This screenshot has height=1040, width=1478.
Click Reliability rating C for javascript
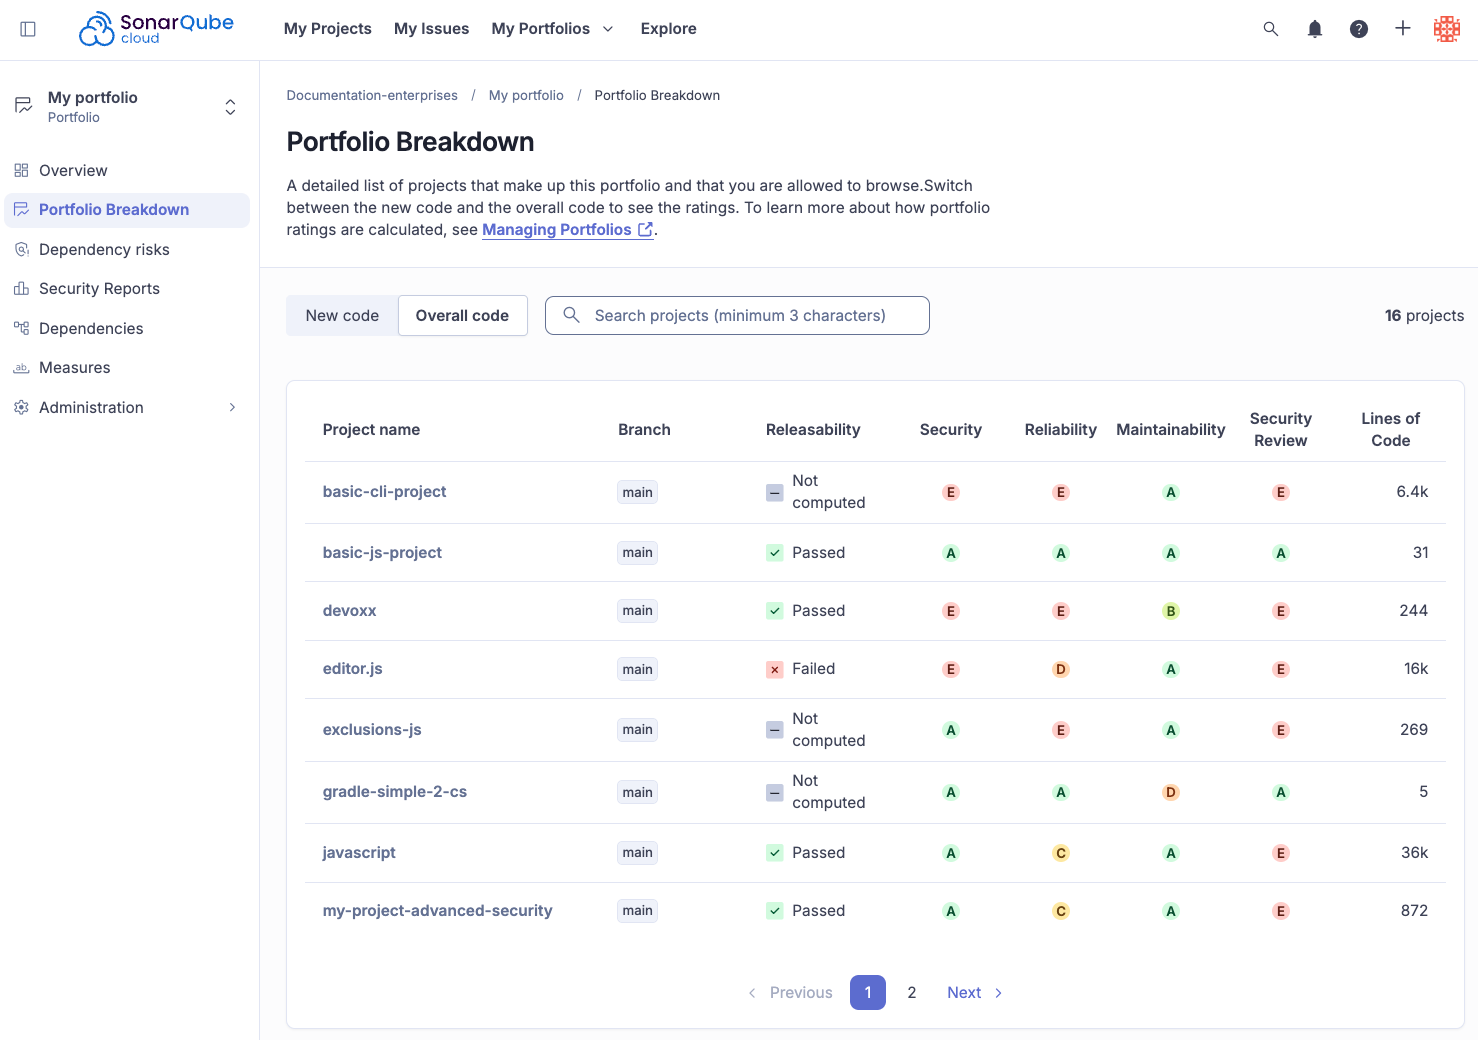pyautogui.click(x=1061, y=853)
